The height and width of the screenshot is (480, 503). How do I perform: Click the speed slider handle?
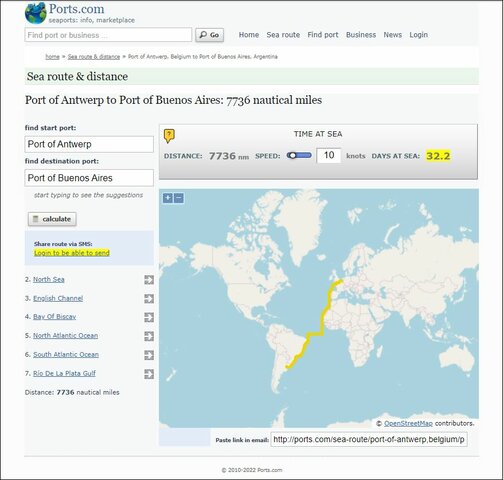coord(292,156)
